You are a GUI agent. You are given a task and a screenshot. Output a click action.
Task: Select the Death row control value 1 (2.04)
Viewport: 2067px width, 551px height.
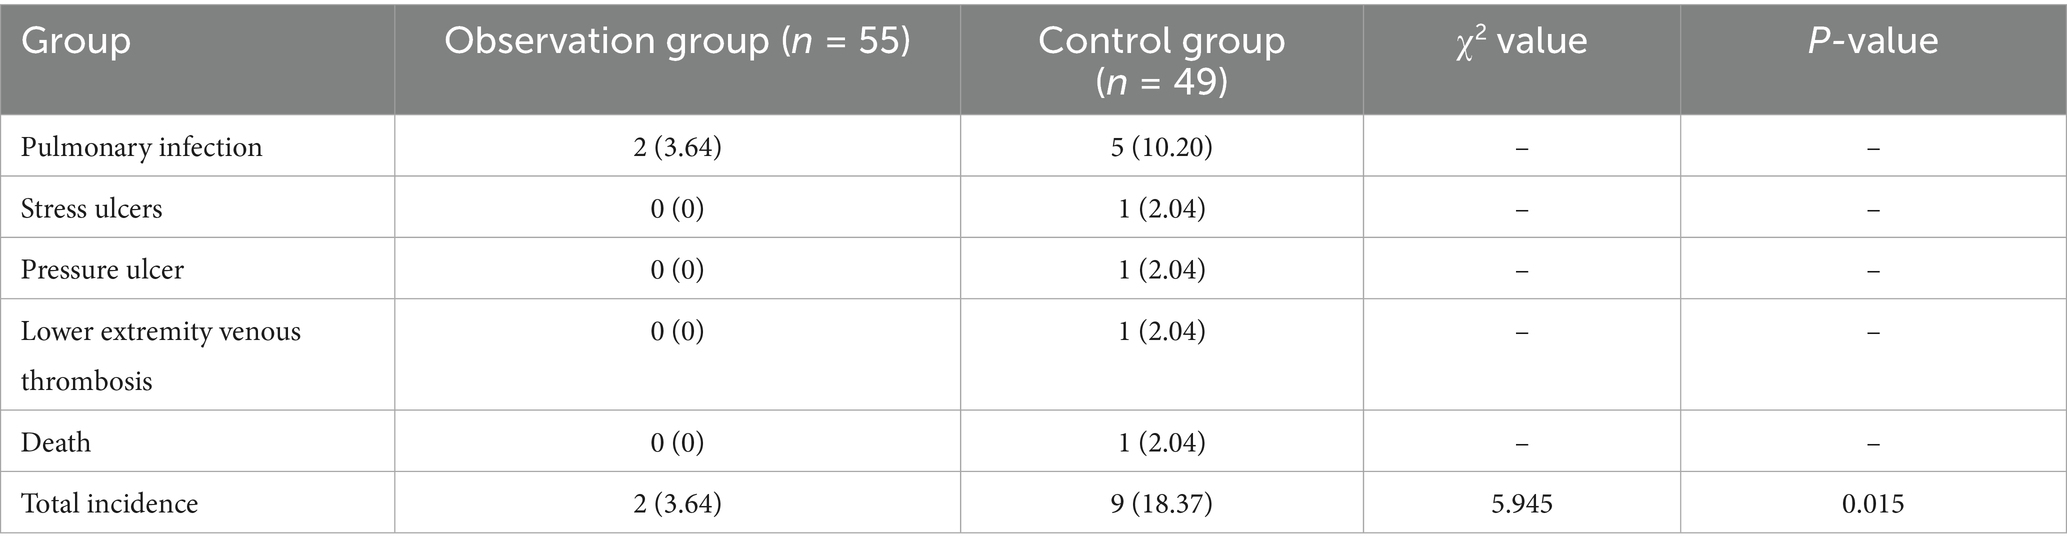click(x=1161, y=442)
